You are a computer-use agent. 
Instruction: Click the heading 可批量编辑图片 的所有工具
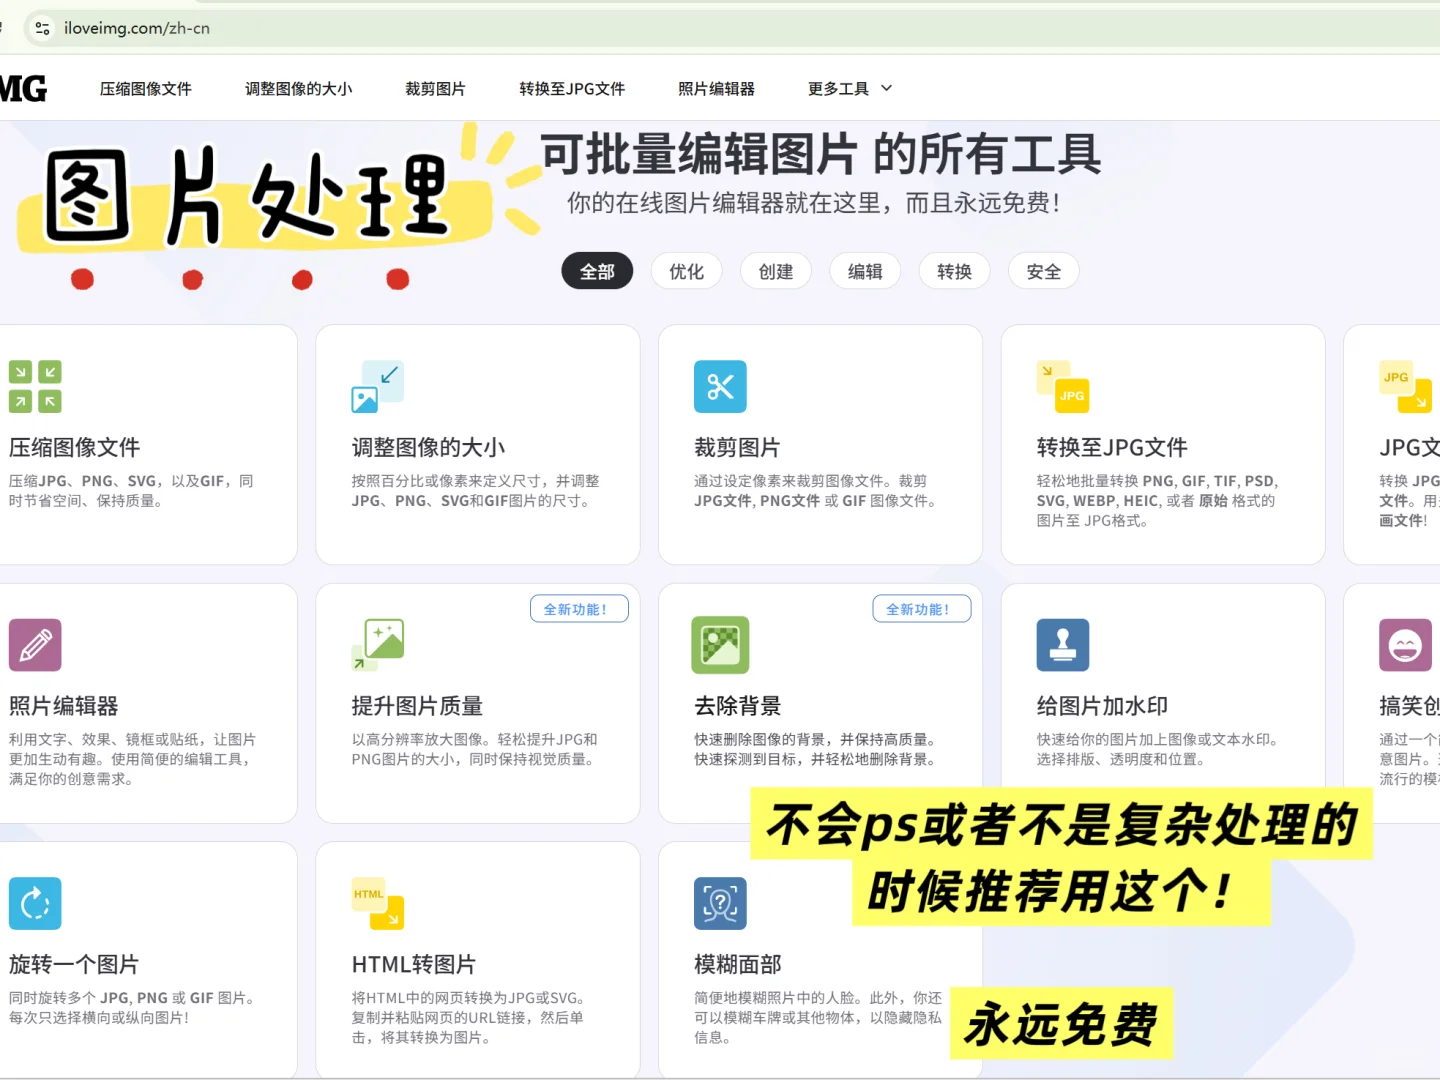[x=821, y=154]
